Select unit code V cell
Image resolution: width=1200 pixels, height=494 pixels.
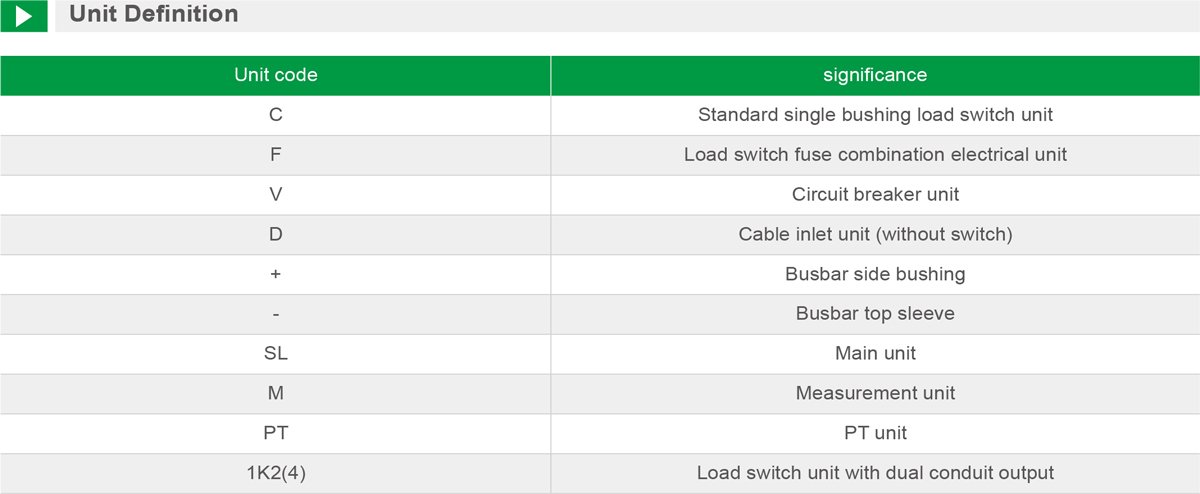click(275, 194)
